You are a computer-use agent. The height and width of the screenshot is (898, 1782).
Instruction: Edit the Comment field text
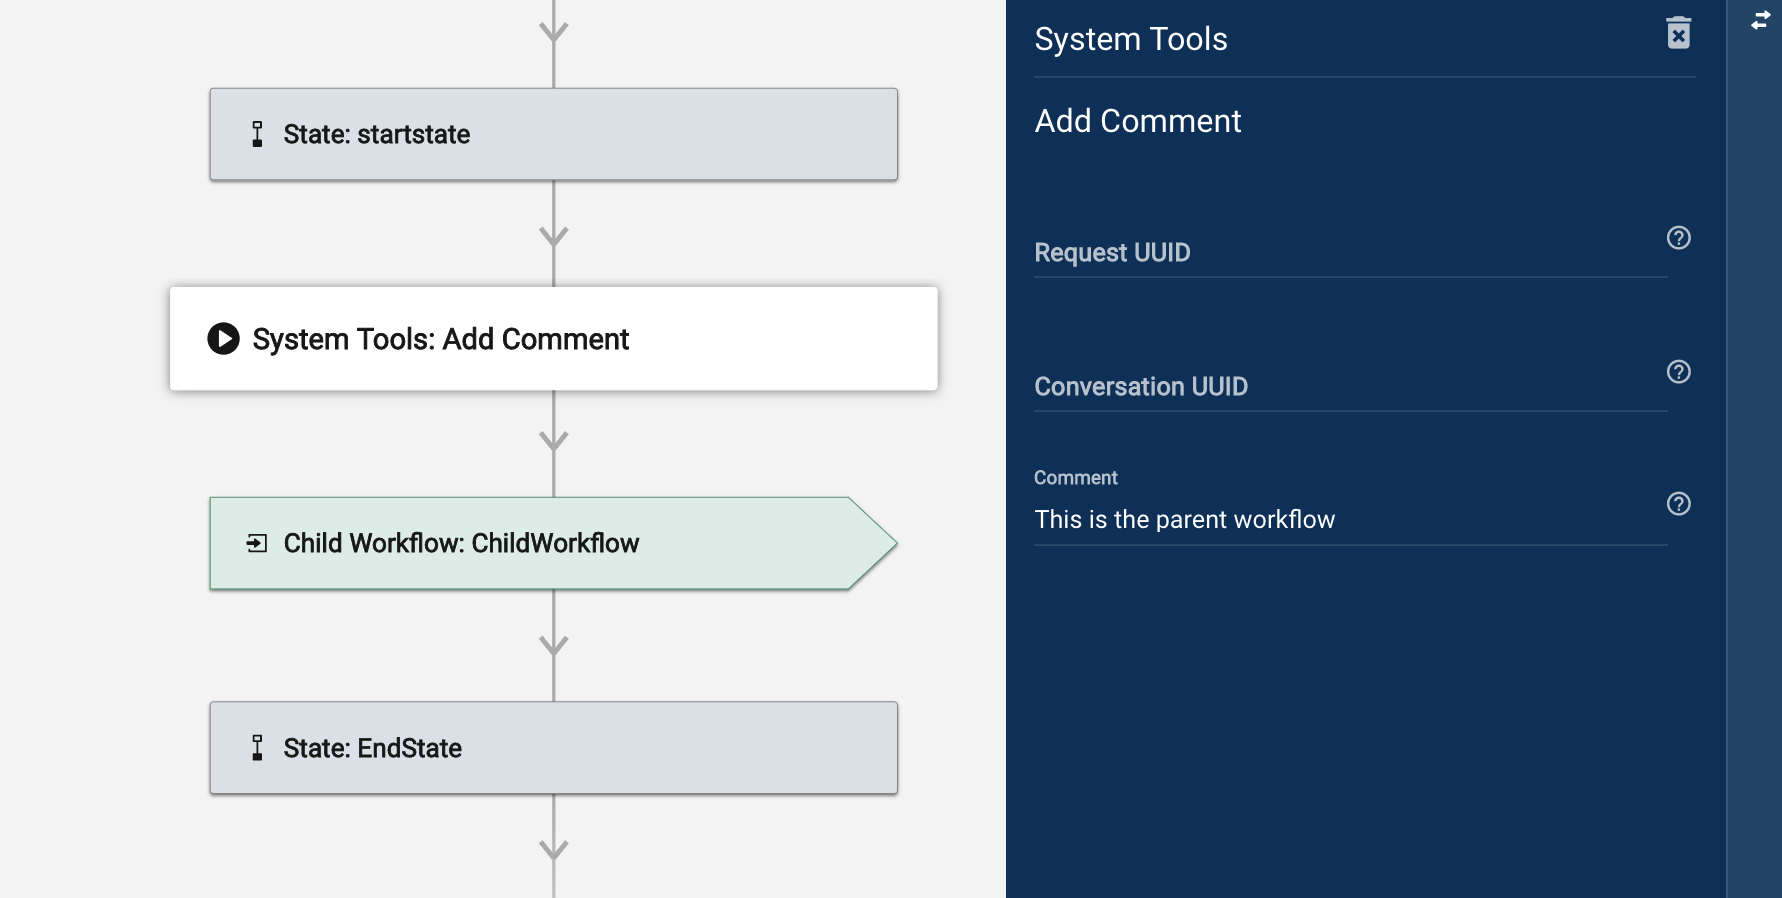tap(1350, 520)
